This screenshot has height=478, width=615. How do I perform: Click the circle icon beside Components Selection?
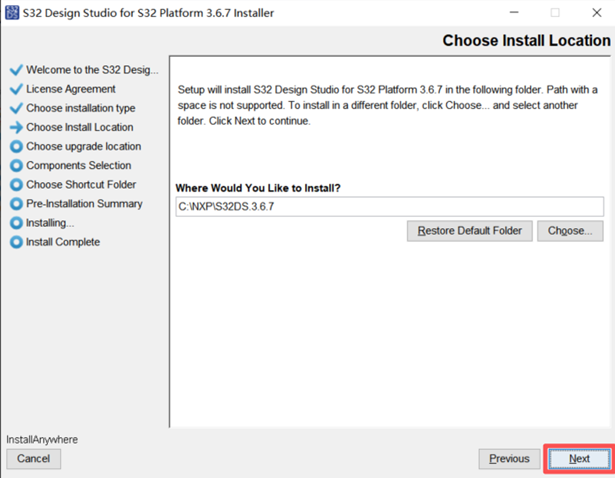(x=16, y=165)
